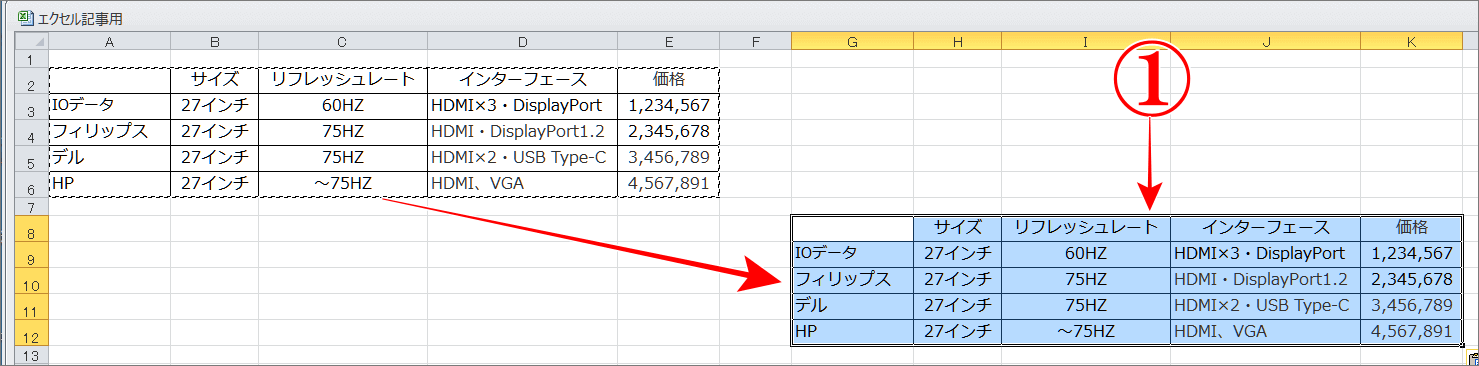This screenshot has height=366, width=1479.
Task: Select column A header
Action: [x=109, y=41]
